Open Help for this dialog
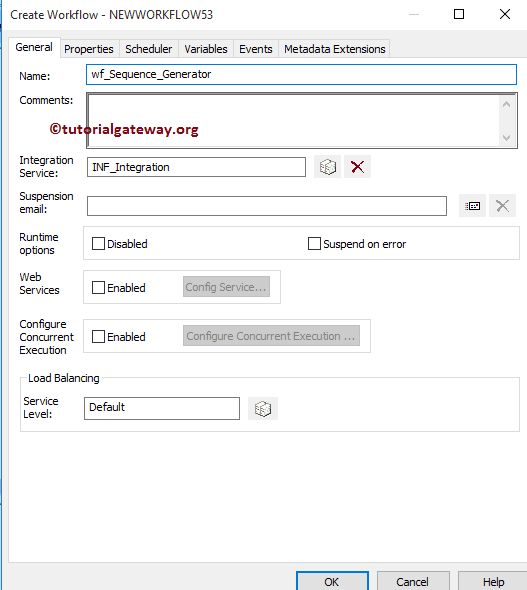The height and width of the screenshot is (590, 527). coord(493,581)
